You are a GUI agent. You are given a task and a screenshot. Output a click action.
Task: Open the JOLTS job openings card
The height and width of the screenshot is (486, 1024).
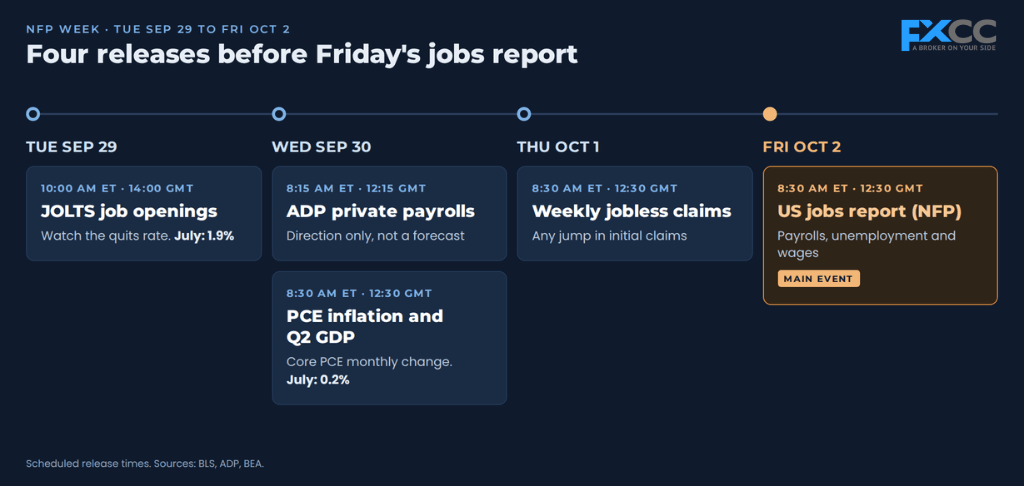pyautogui.click(x=144, y=214)
